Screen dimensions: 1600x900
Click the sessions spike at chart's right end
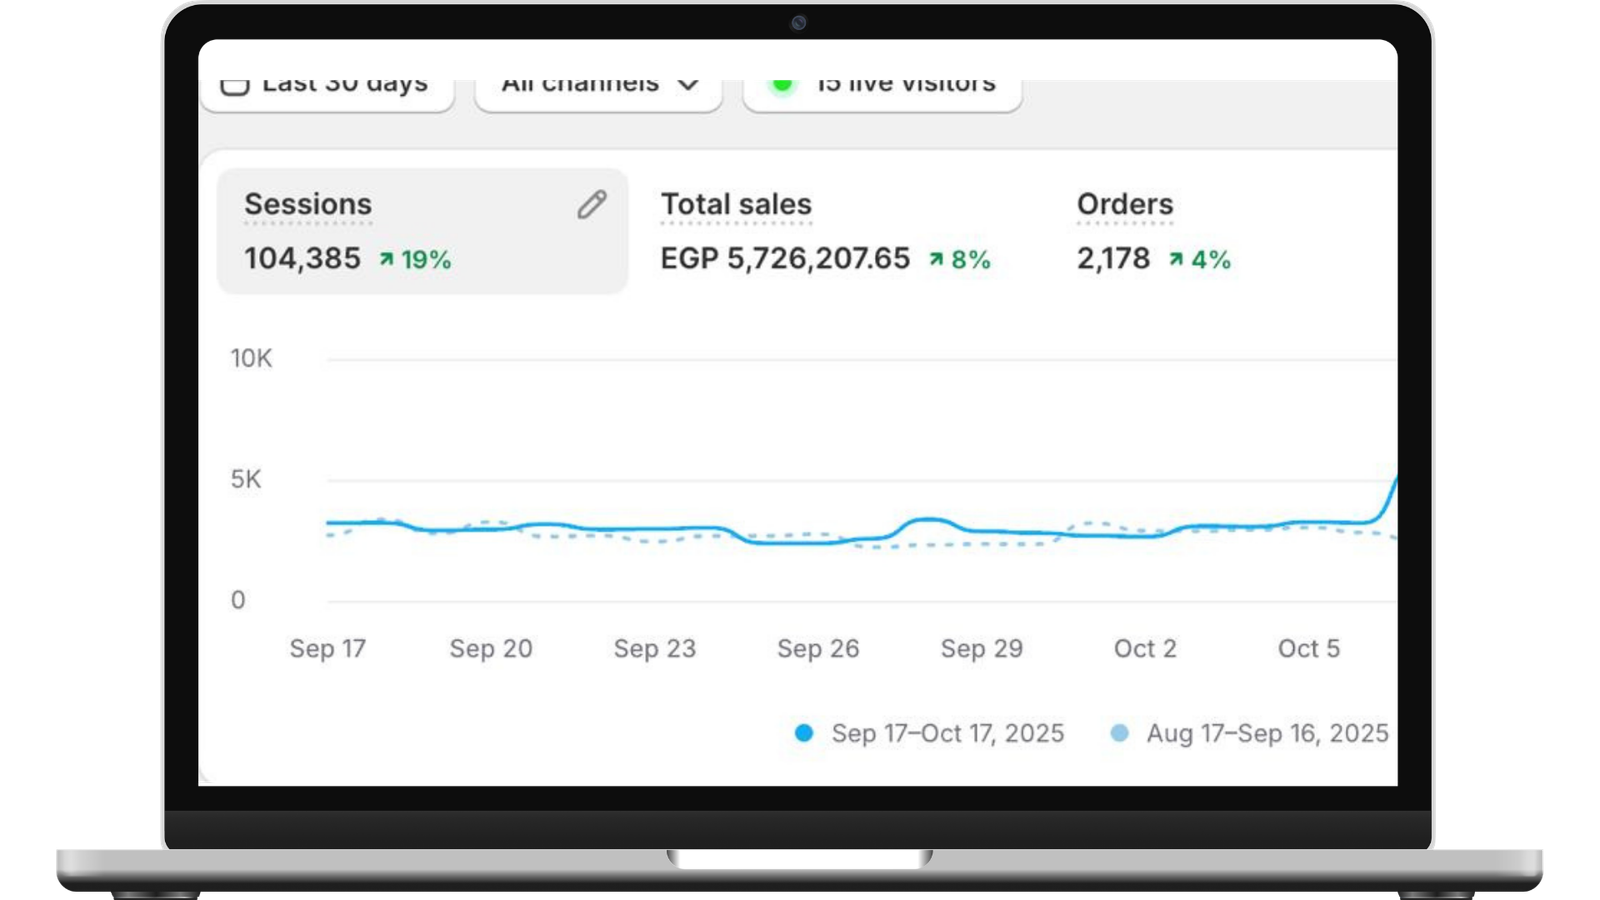[1388, 497]
